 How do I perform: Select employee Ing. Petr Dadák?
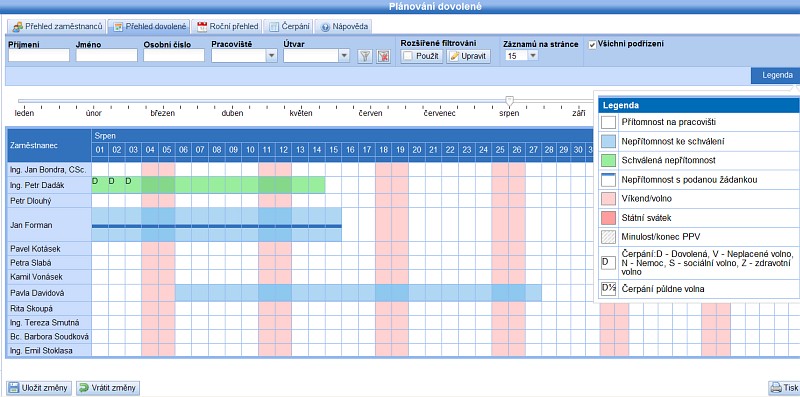point(48,185)
